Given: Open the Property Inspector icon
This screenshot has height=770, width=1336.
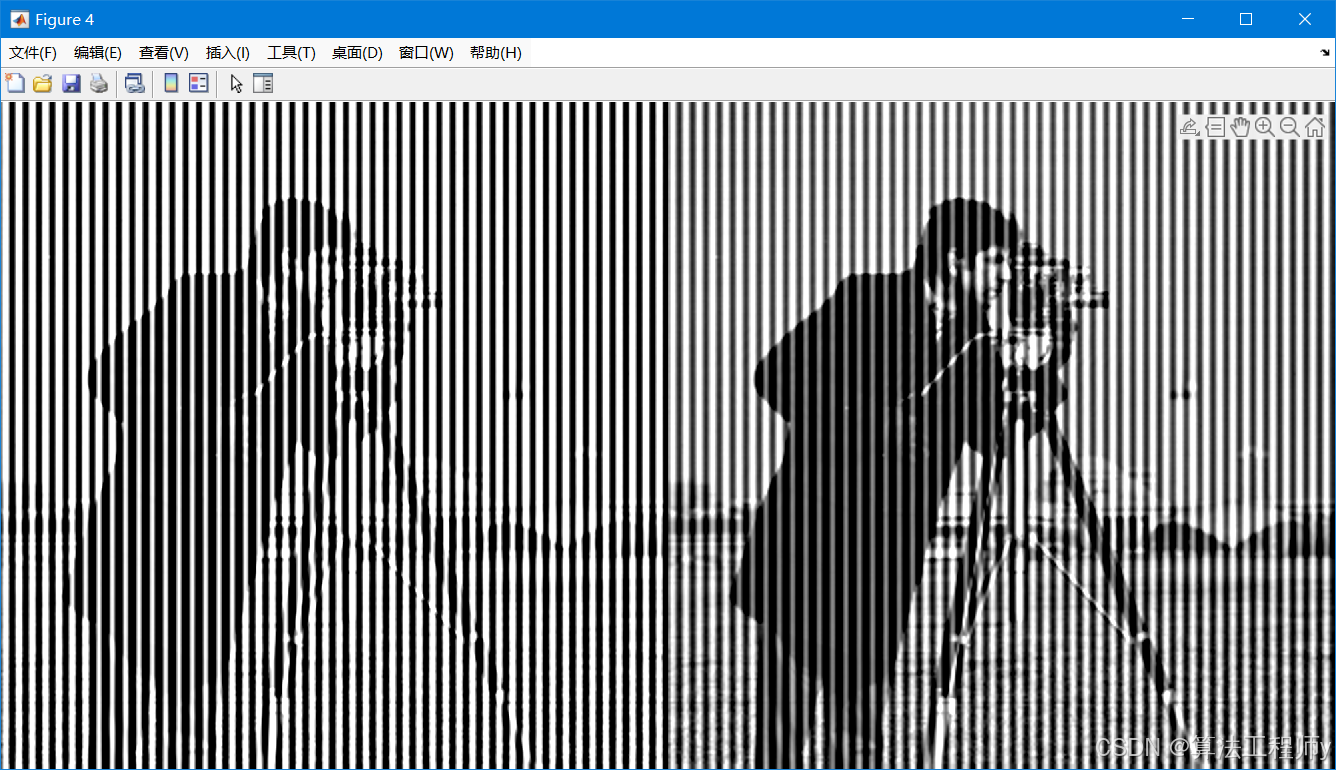Looking at the screenshot, I should (263, 84).
